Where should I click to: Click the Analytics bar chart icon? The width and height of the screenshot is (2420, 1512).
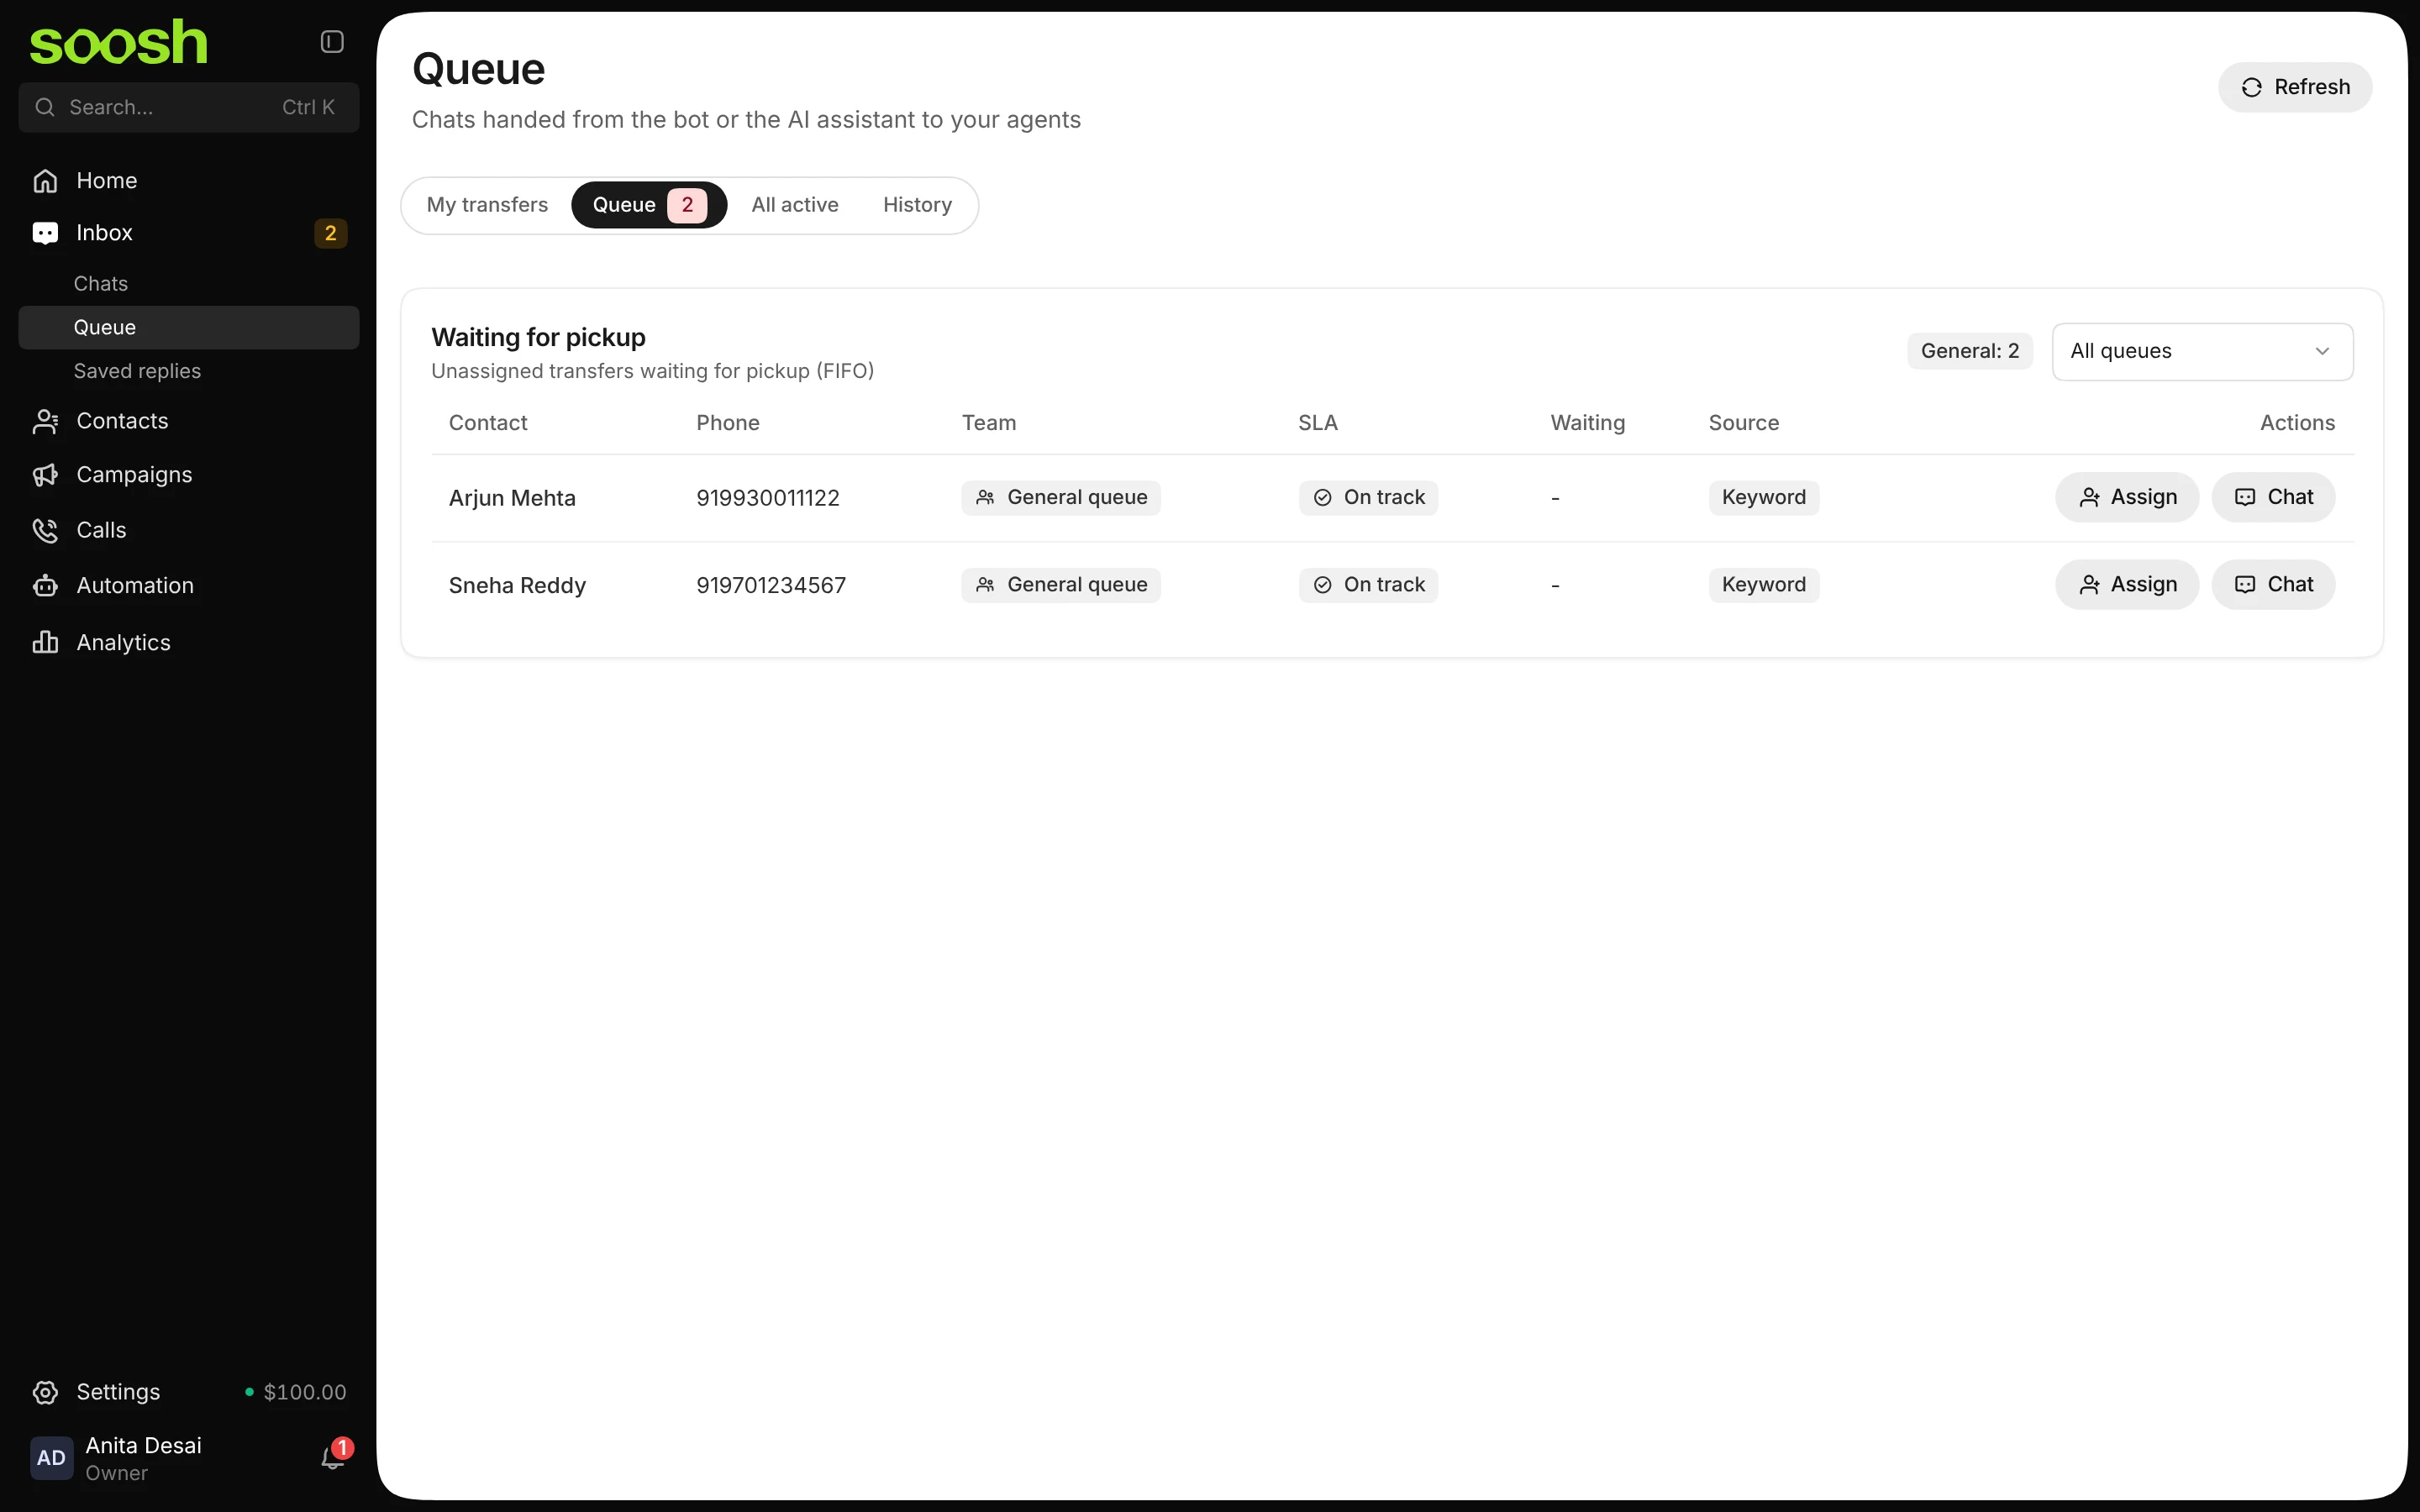[x=45, y=642]
